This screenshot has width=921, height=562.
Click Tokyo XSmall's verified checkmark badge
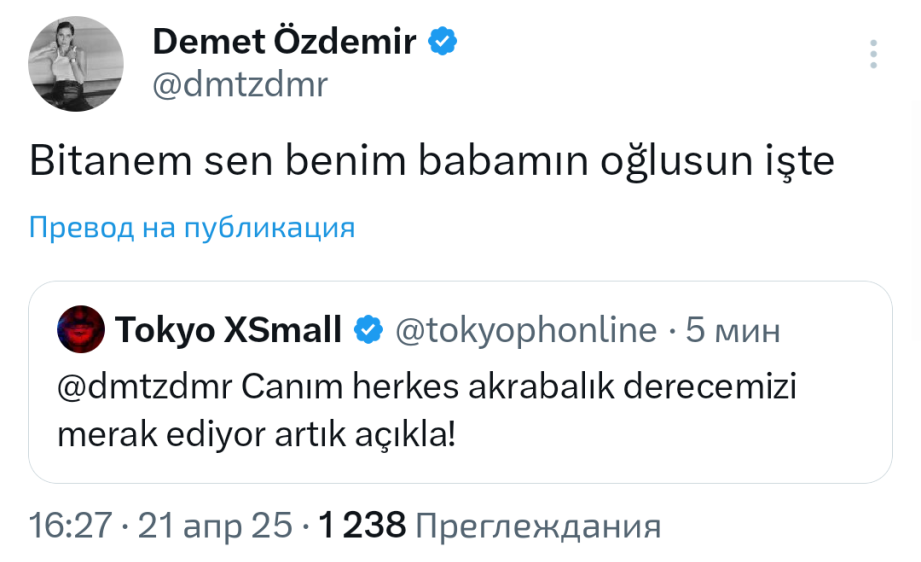click(x=369, y=329)
